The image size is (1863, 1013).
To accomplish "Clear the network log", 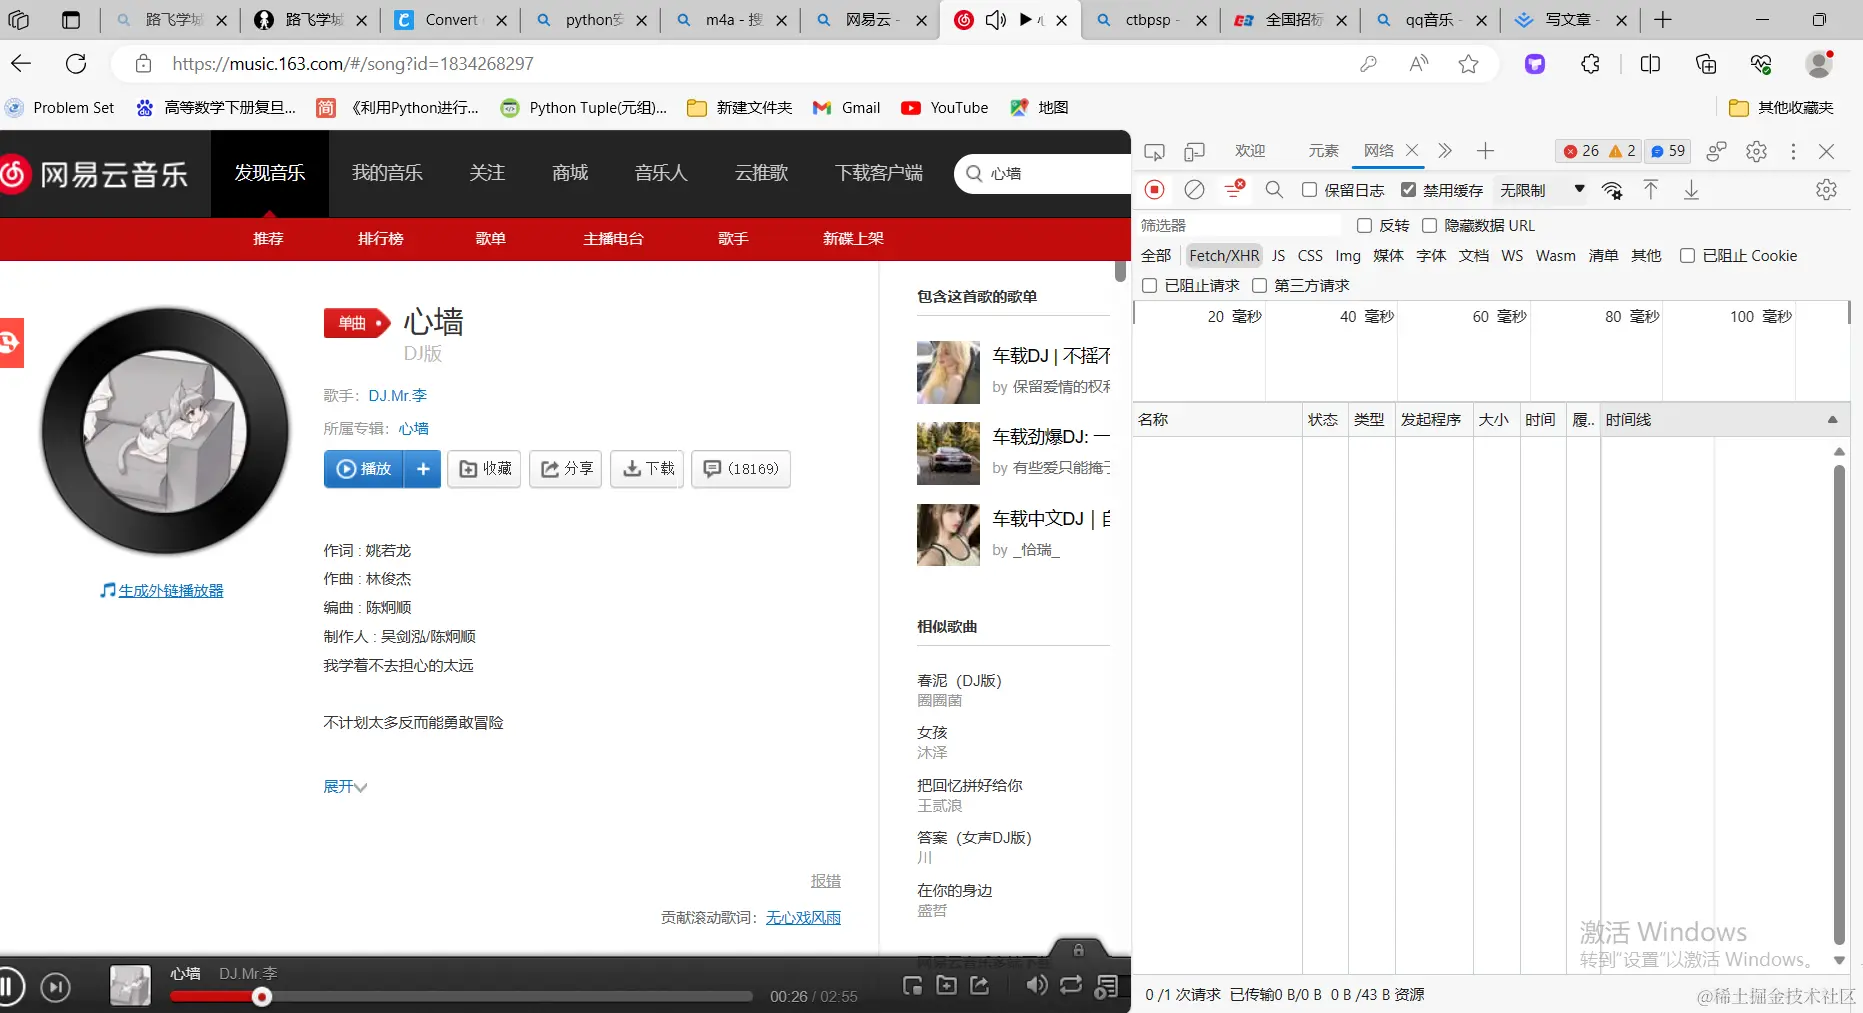I will pyautogui.click(x=1194, y=190).
